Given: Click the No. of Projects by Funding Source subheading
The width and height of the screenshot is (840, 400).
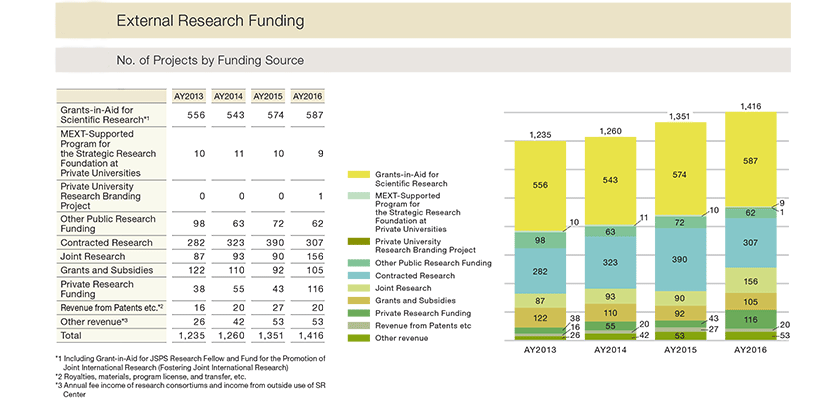Looking at the screenshot, I should click(x=210, y=61).
